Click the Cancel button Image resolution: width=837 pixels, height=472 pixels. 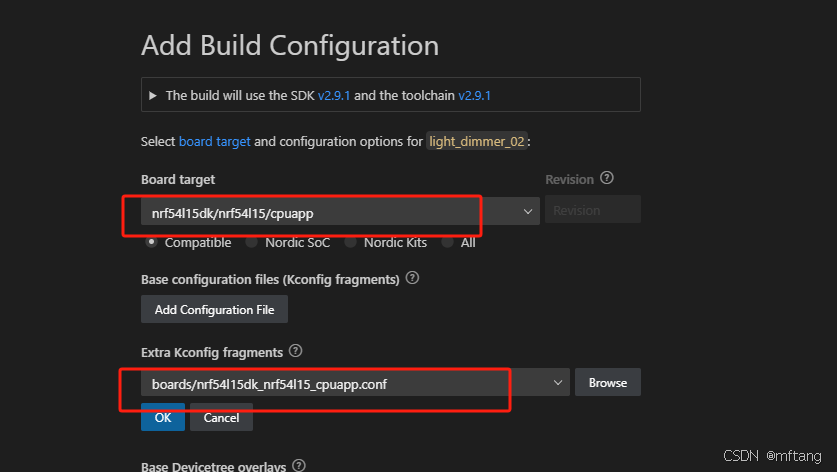221,417
